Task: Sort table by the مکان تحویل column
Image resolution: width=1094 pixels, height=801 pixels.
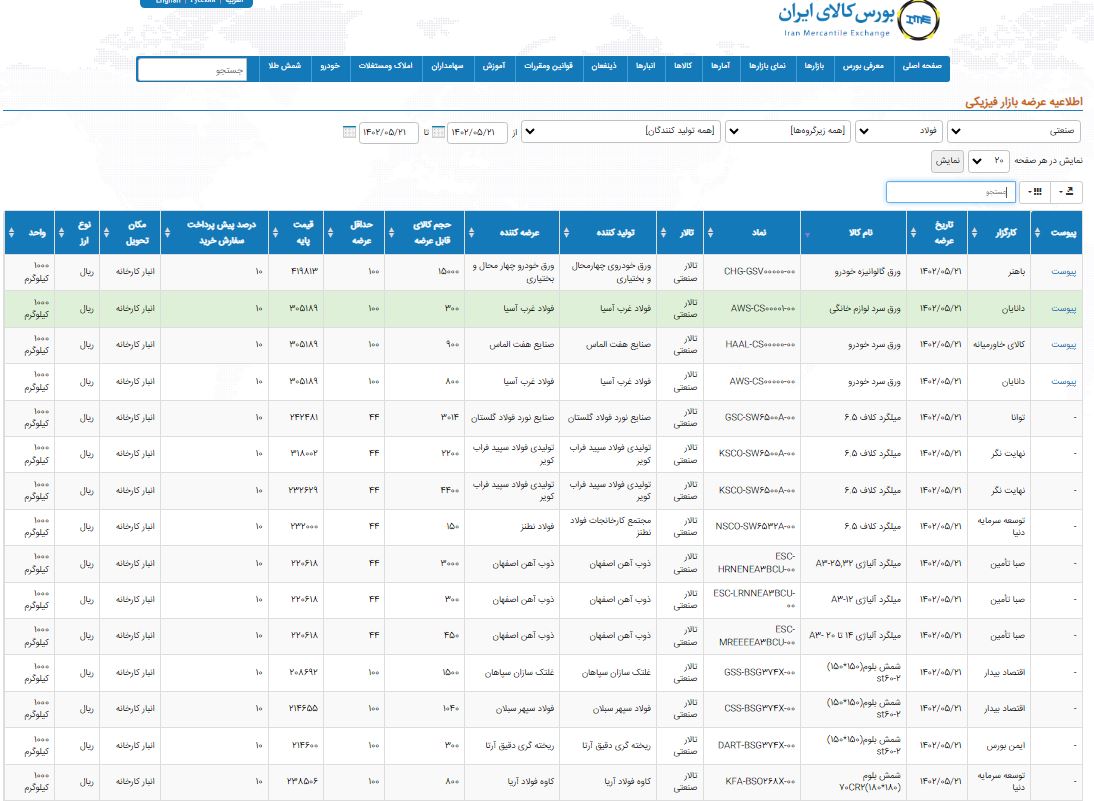Action: pyautogui.click(x=130, y=232)
